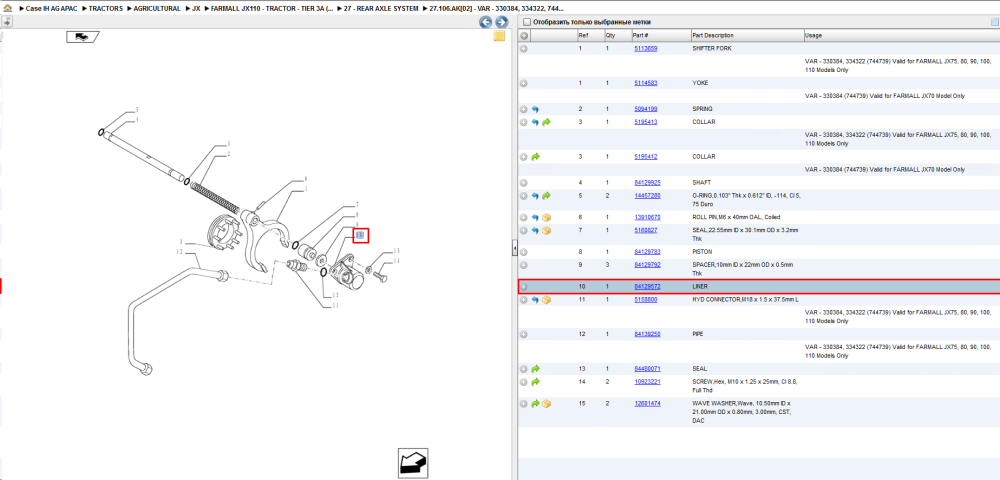Click grey plus icon in SHAFT row
The width and height of the screenshot is (1000, 480).
(x=524, y=183)
